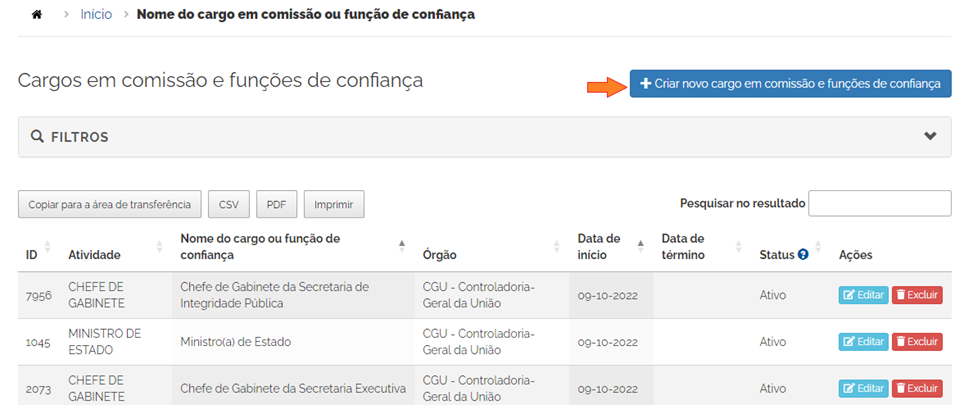This screenshot has height=405, width=955.
Task: Sort by Atividade column arrows
Action: [160, 247]
